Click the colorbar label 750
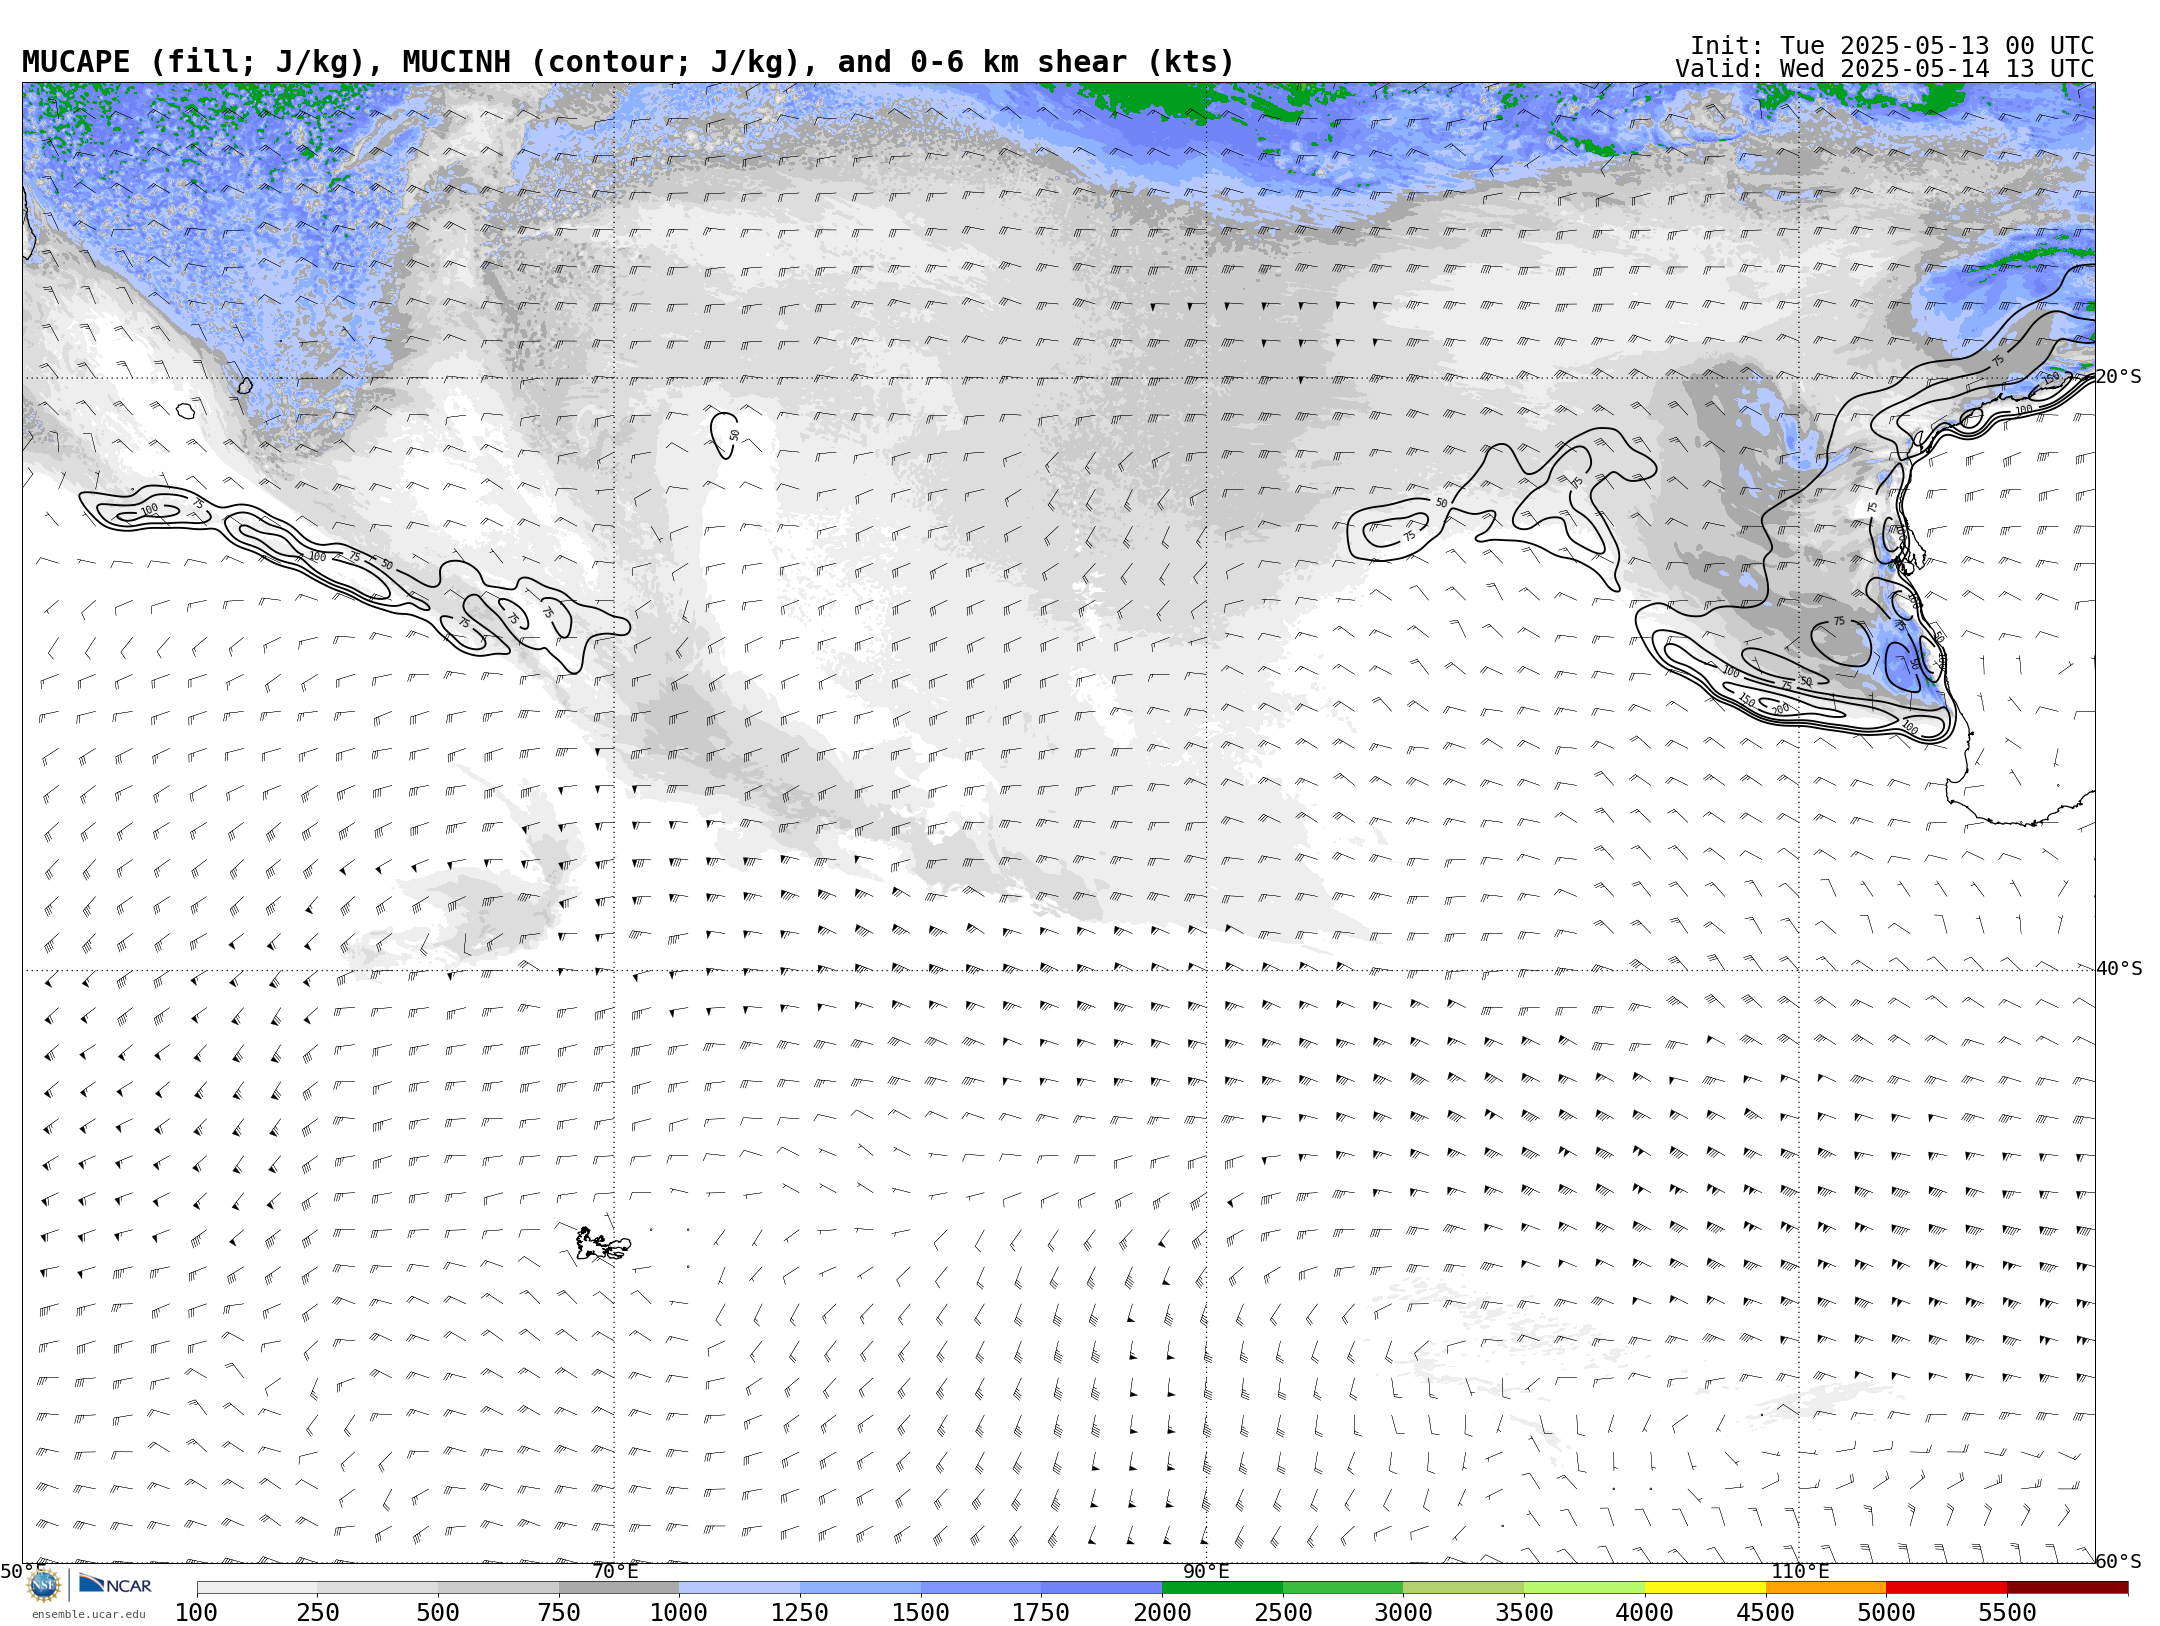Viewport: 2160px width, 1626px height. 559,1613
